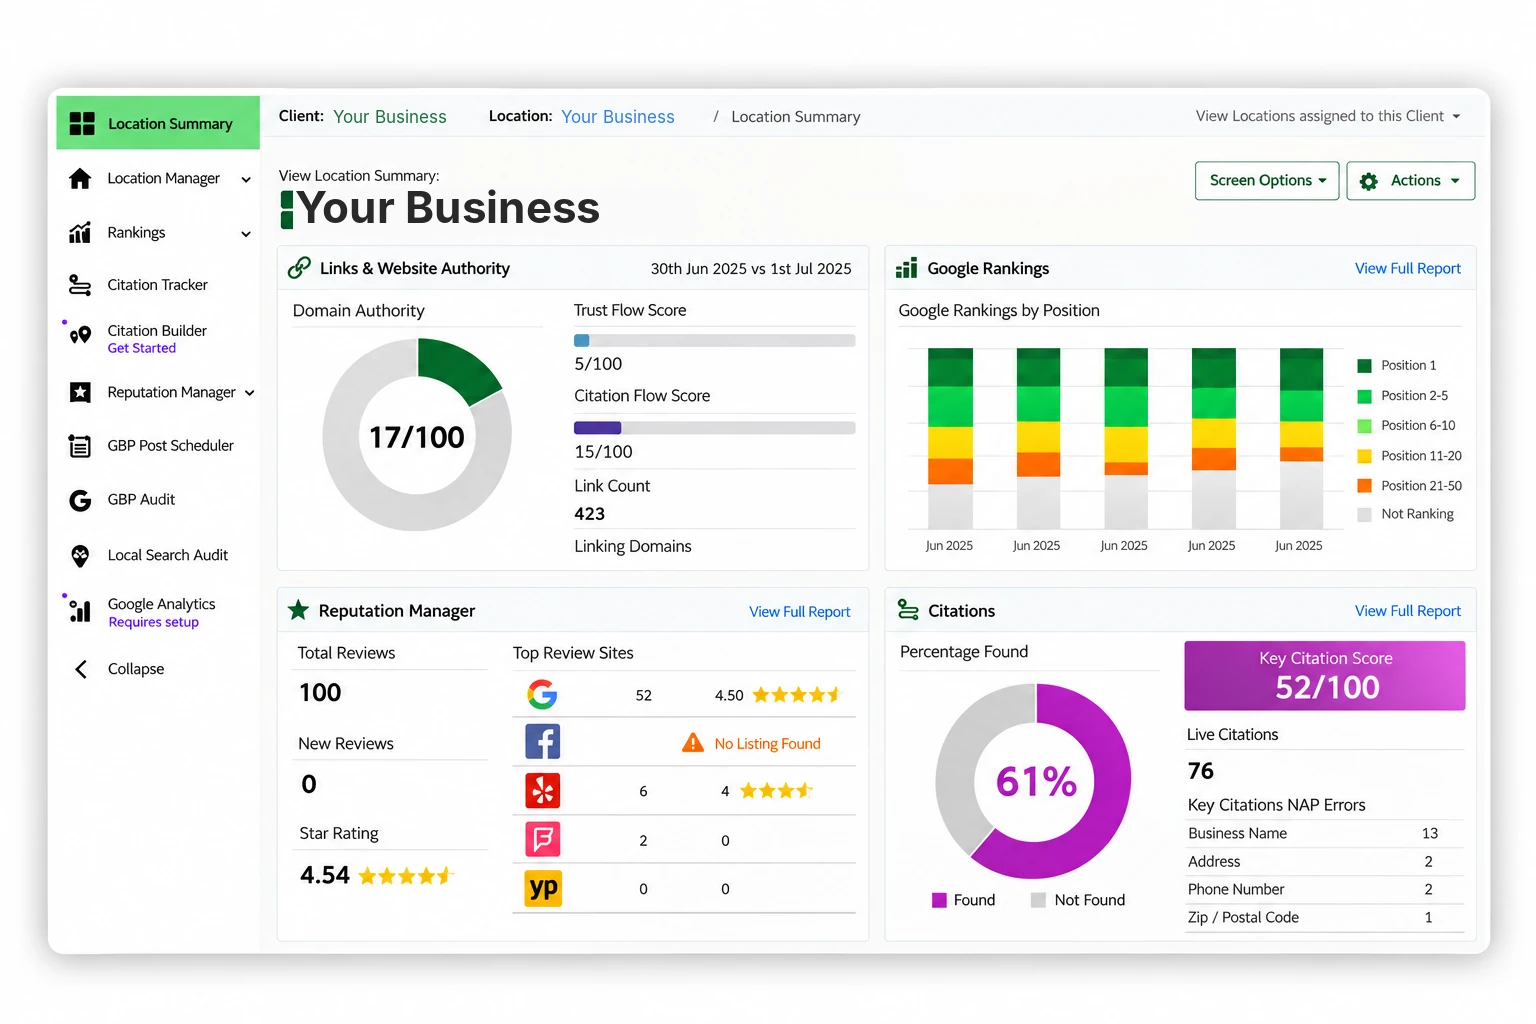Screen dimensions: 1536x1024
Task: Click the Location Summary grid icon
Action: coord(82,123)
